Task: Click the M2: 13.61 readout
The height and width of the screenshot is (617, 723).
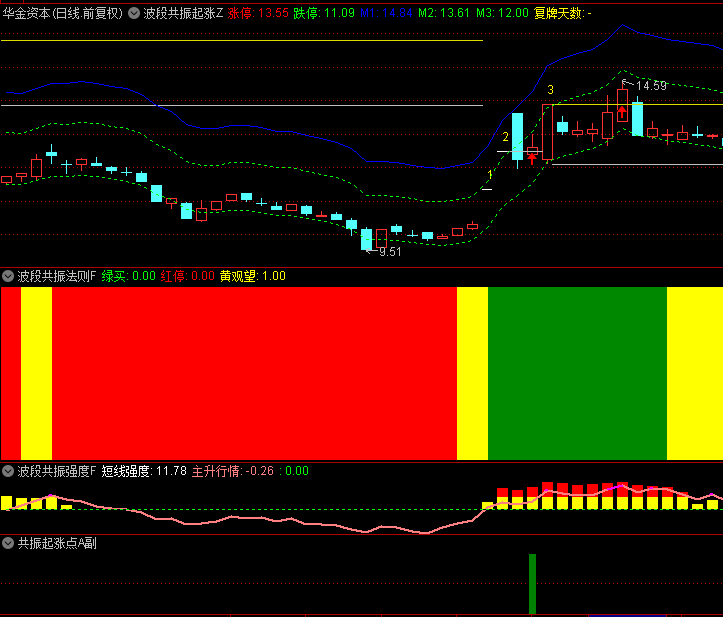Action: (444, 13)
